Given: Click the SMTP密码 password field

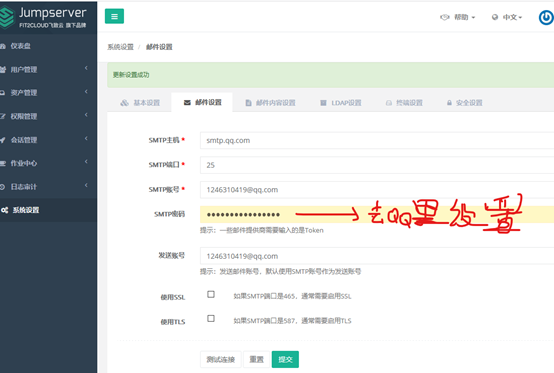Looking at the screenshot, I should click(377, 214).
